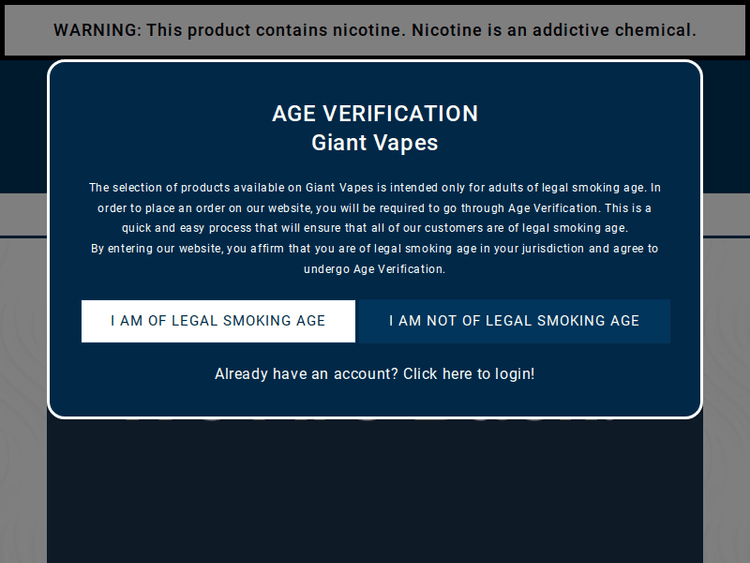Open the 'Click here to login!' link
Viewport: 750px width, 563px height.
point(469,374)
